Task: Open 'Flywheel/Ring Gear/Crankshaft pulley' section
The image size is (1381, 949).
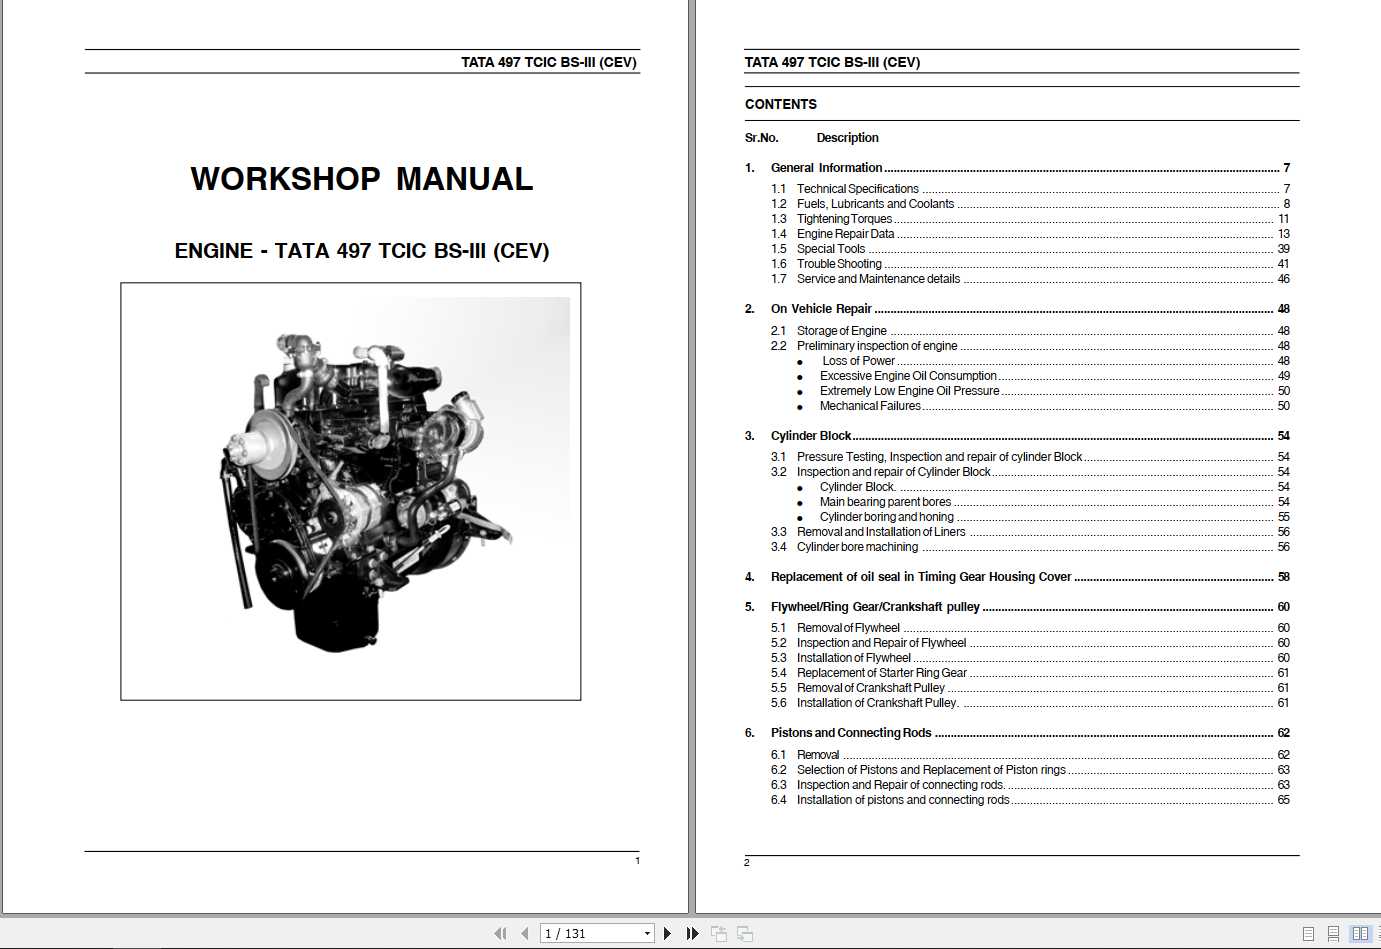Action: point(1017,607)
